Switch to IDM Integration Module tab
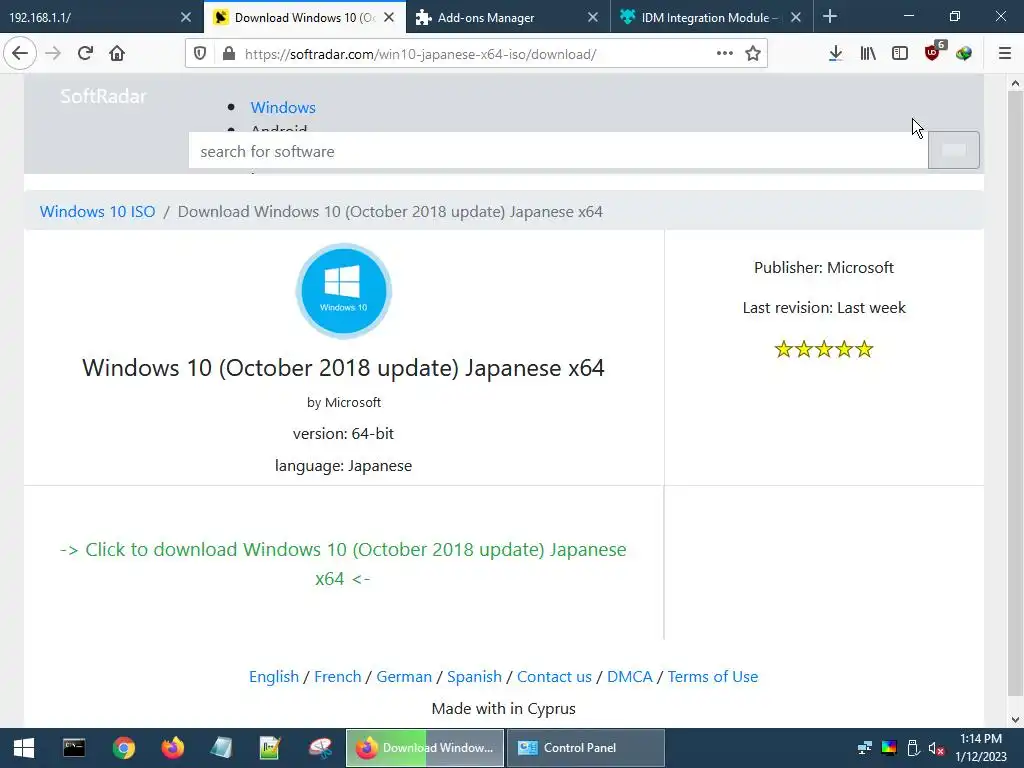 pyautogui.click(x=702, y=17)
